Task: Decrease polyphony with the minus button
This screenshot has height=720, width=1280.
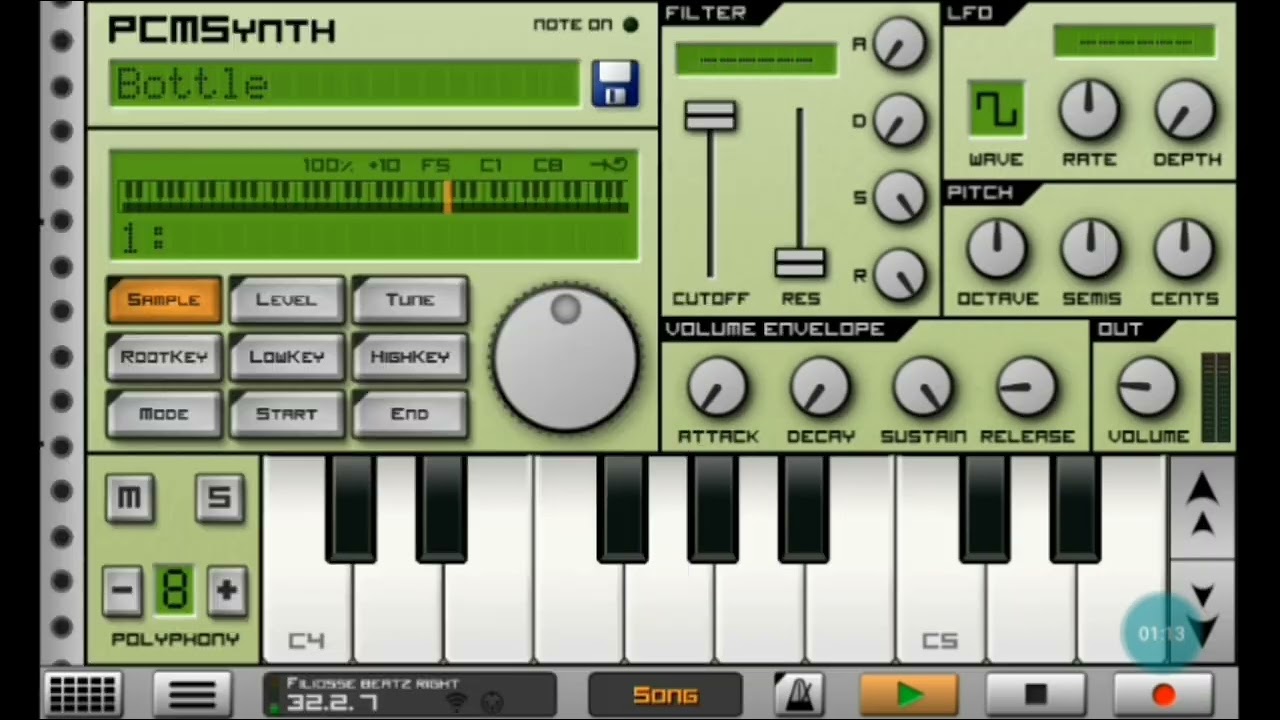Action: coord(123,590)
